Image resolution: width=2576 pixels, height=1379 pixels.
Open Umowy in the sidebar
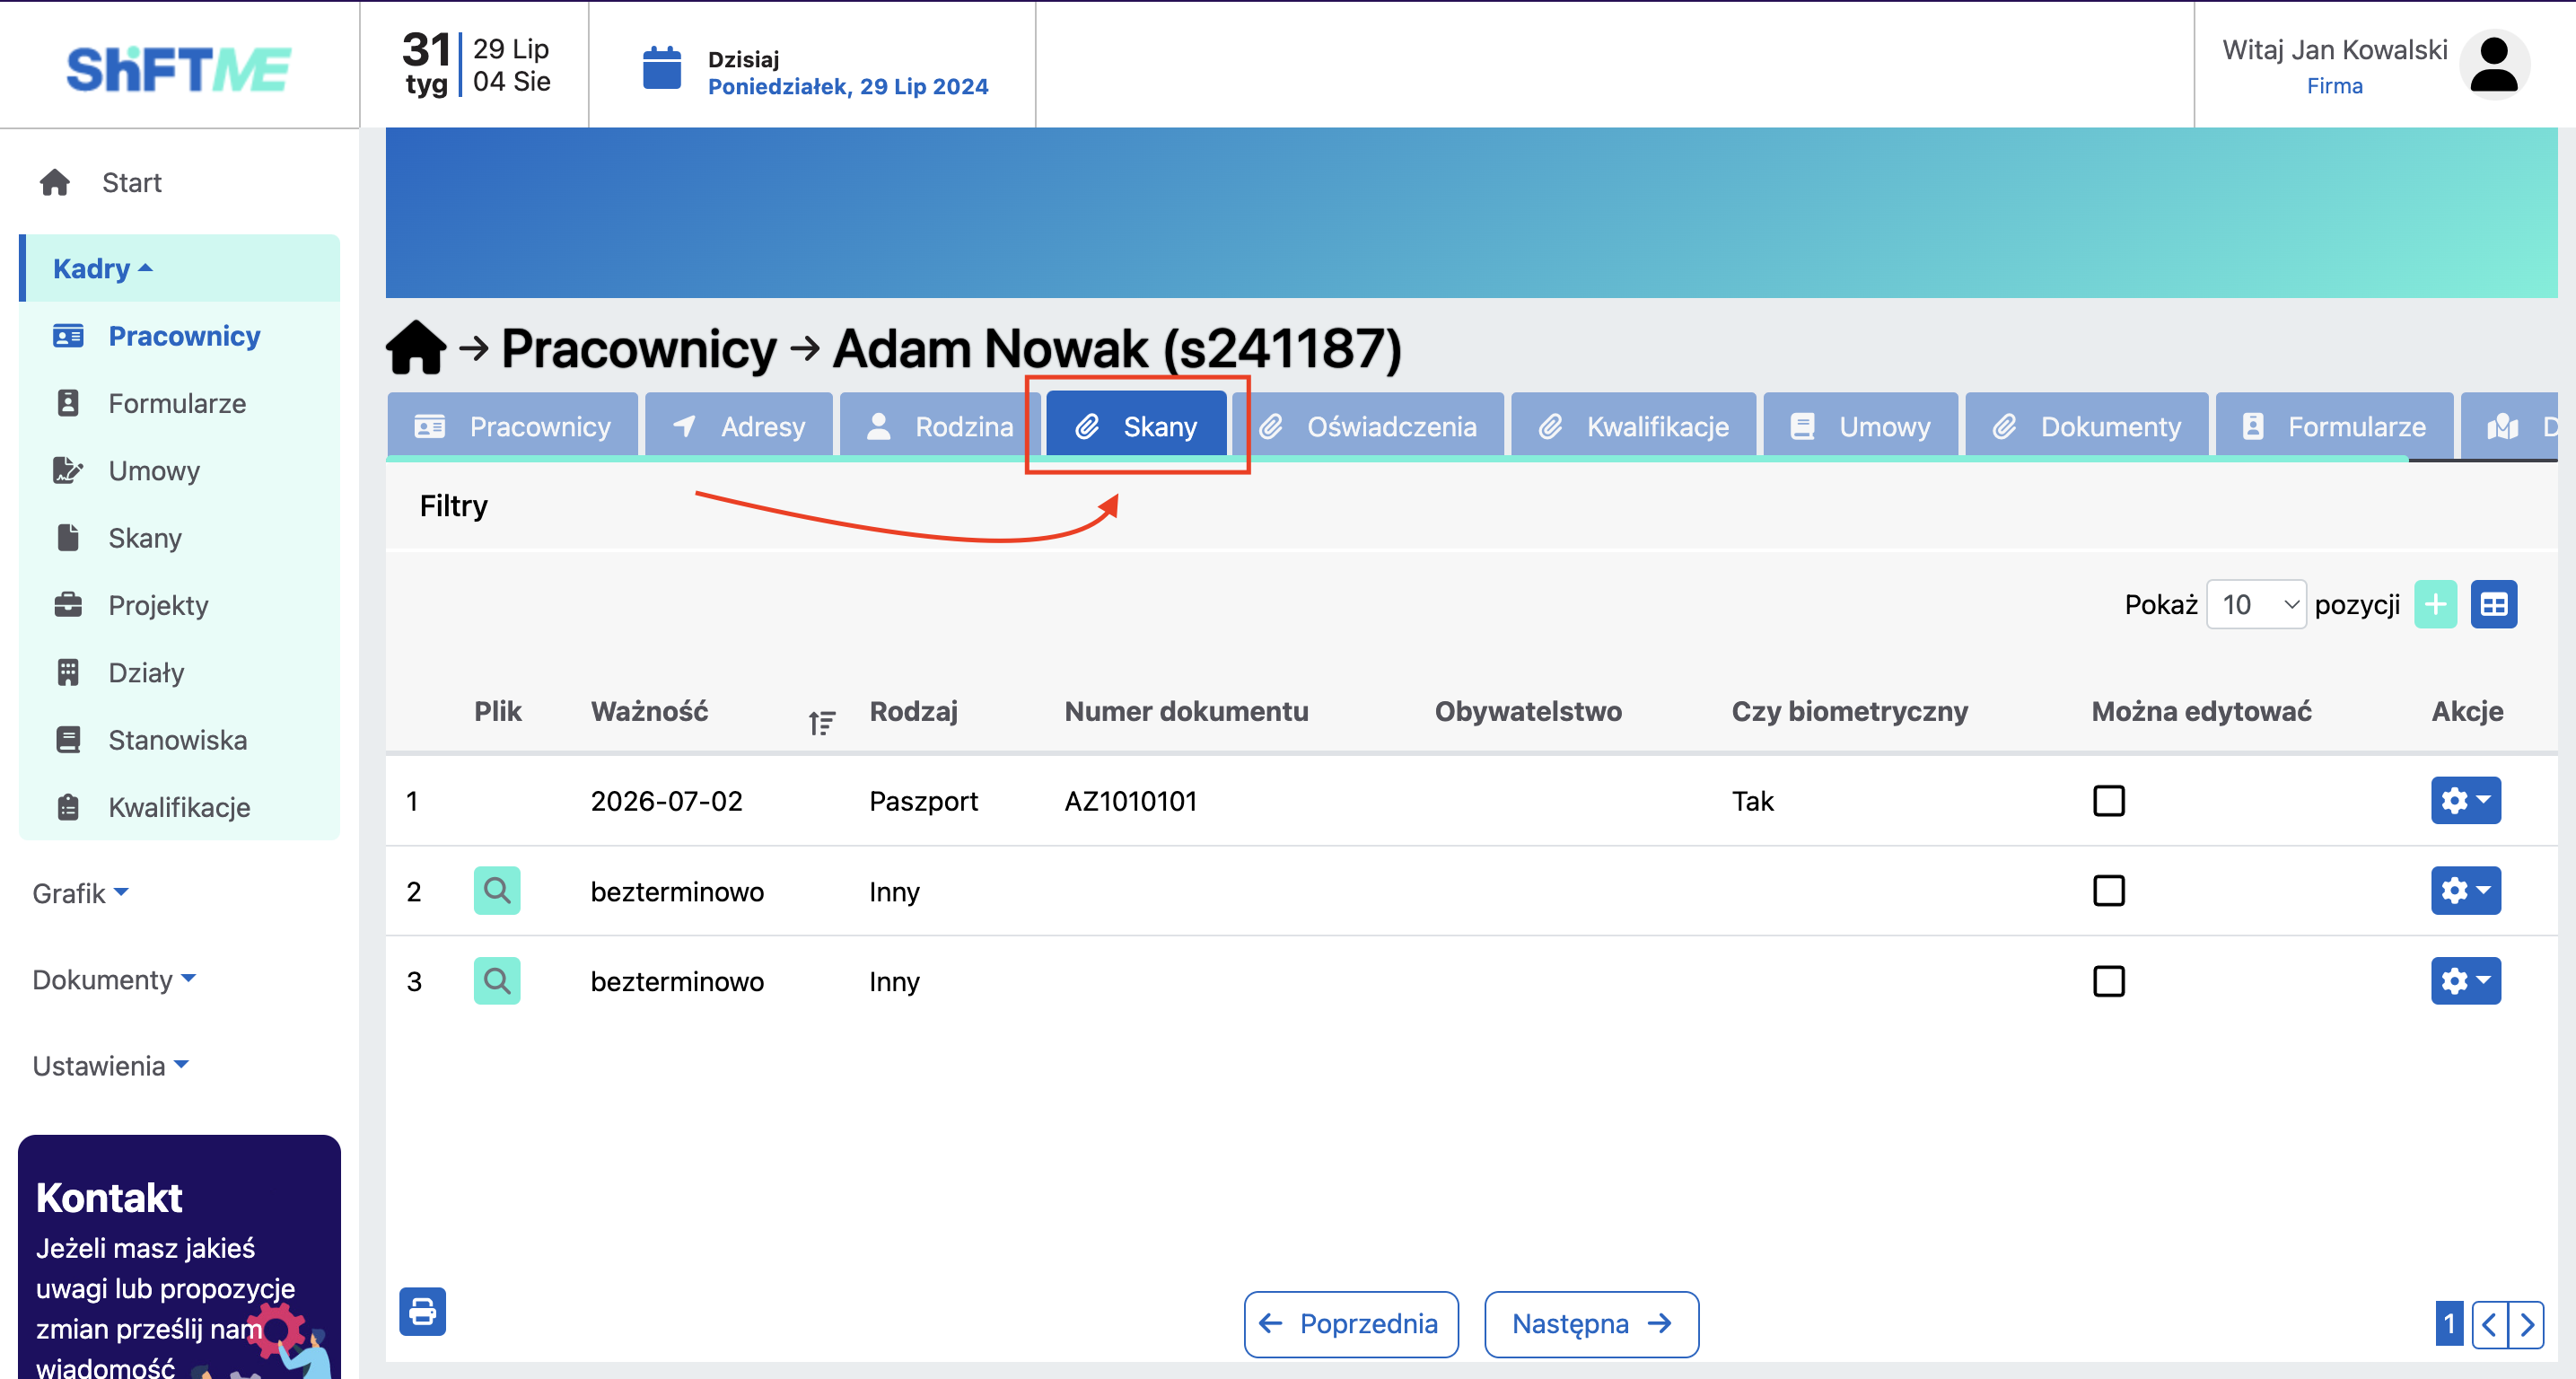pos(154,470)
